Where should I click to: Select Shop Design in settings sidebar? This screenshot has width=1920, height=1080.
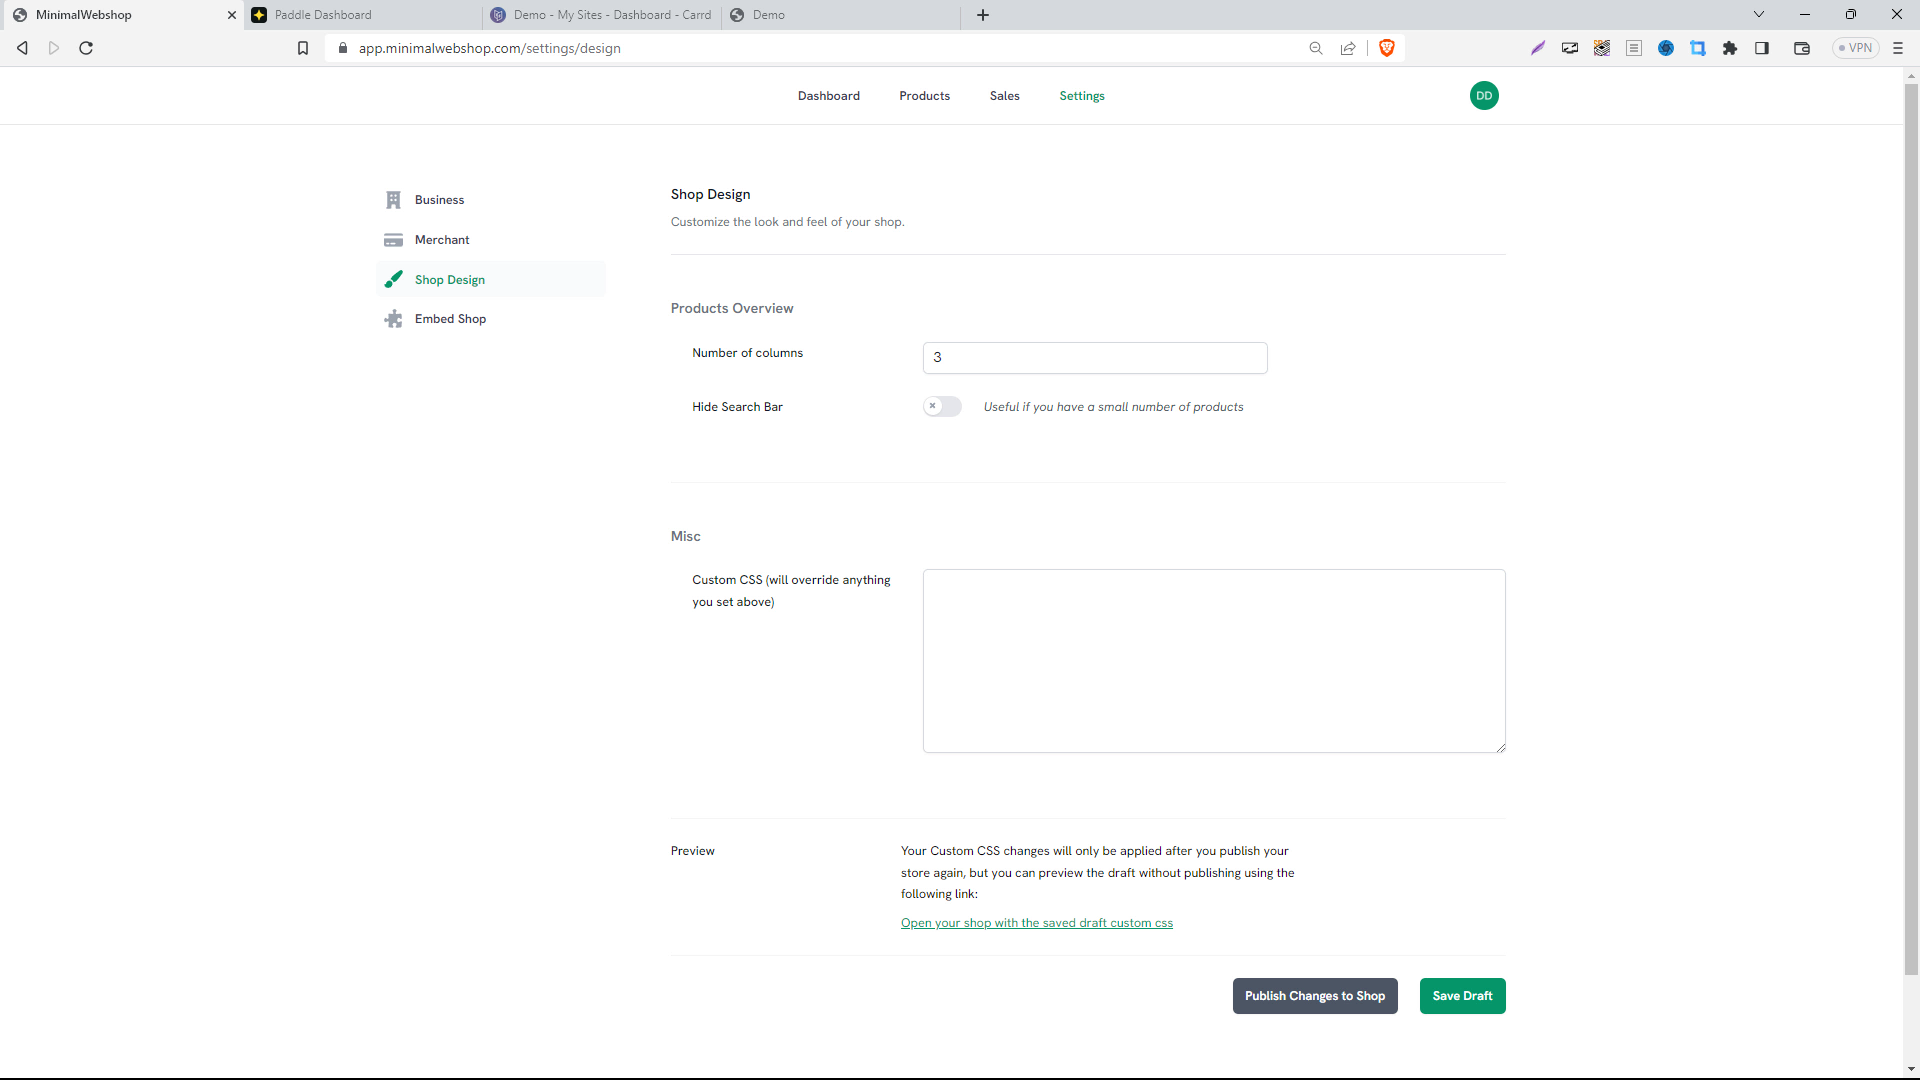(x=491, y=279)
